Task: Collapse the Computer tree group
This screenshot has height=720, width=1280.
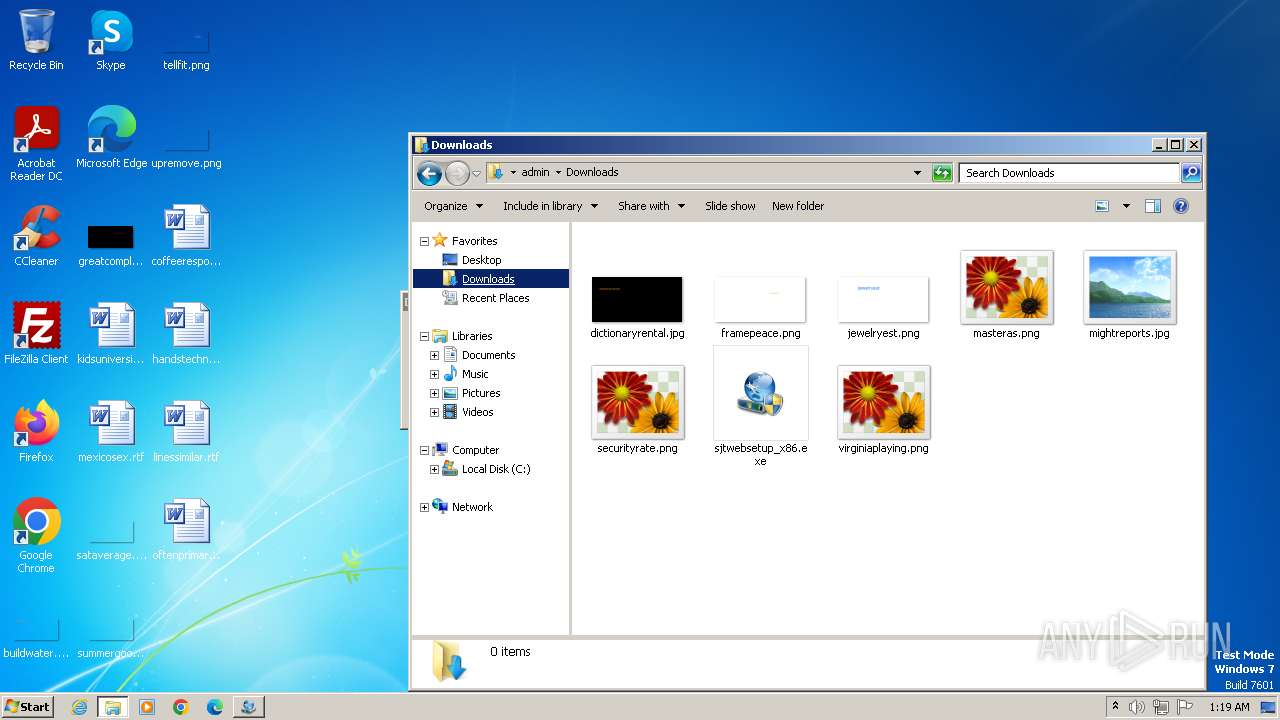Action: (424, 450)
